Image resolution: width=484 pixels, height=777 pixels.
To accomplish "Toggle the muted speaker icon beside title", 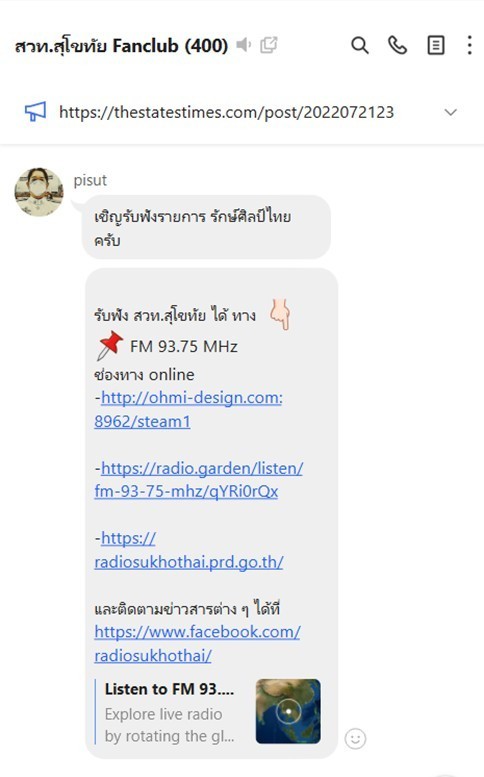I will 243,45.
